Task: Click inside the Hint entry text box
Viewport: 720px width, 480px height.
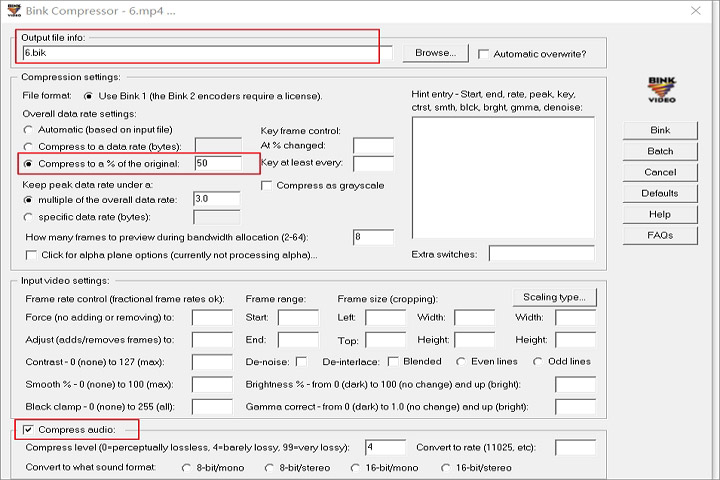Action: point(503,178)
